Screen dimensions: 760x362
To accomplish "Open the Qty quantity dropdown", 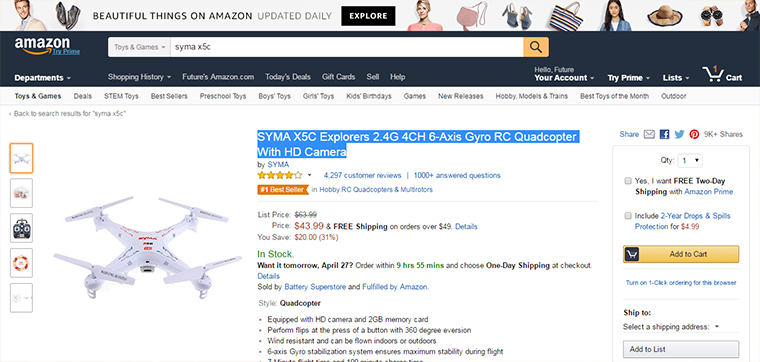I will click(x=691, y=160).
